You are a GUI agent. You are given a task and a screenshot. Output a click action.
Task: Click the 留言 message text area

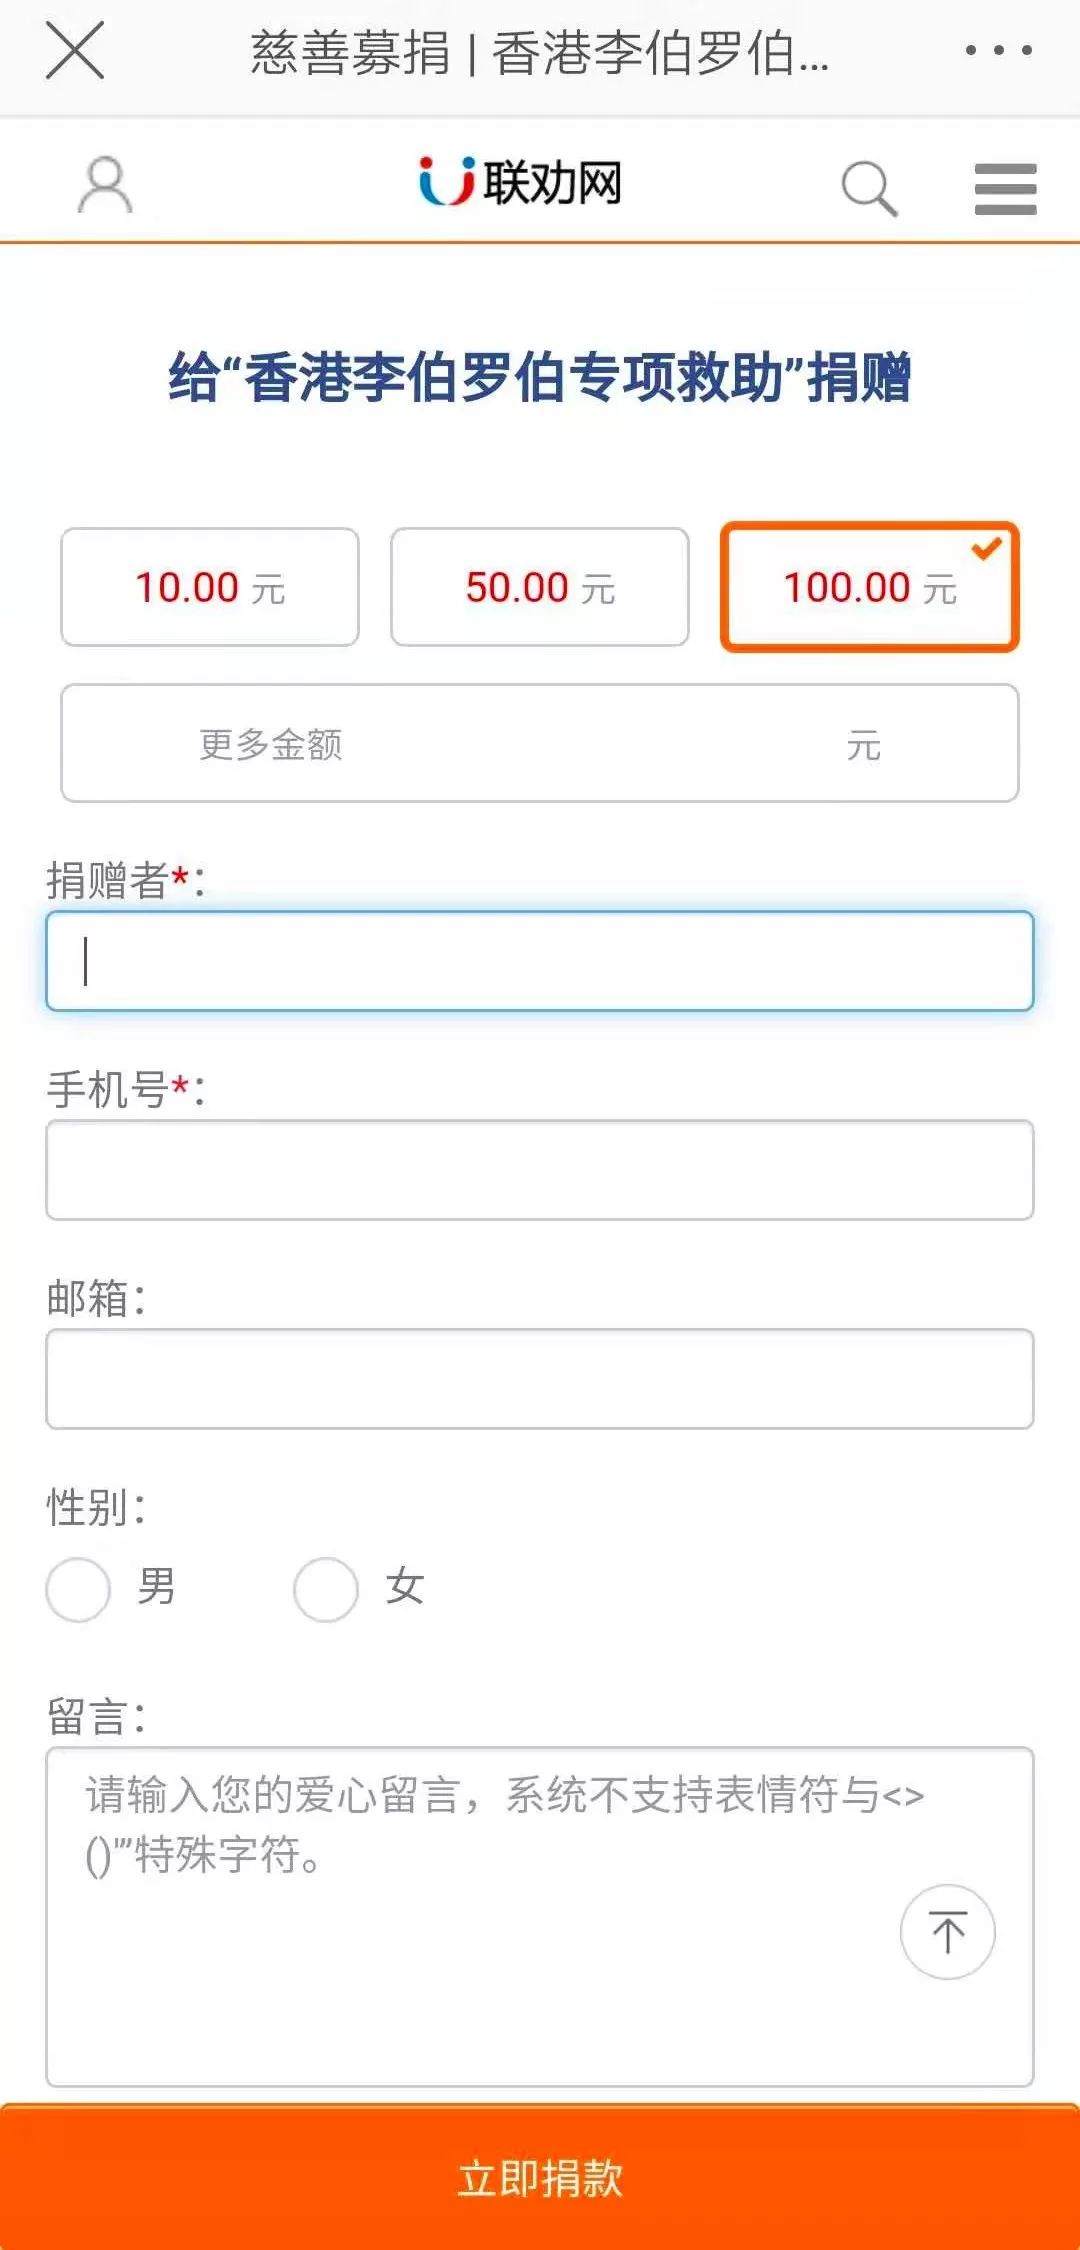point(540,1916)
